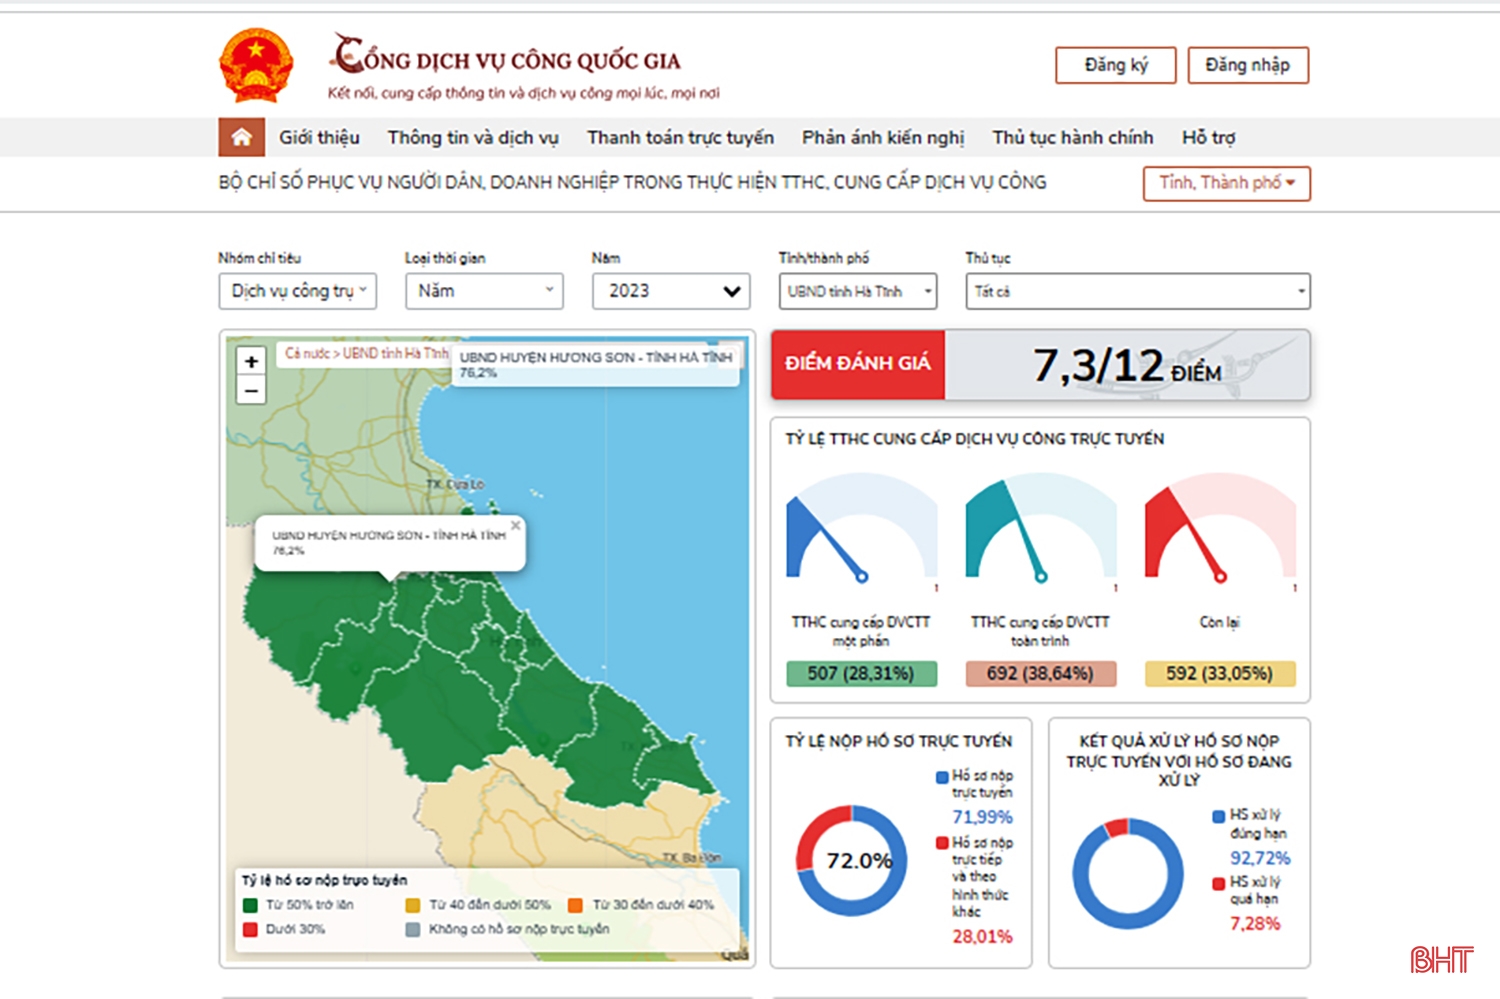Expand the Loại thời gian dropdown
The height and width of the screenshot is (999, 1500).
tap(484, 291)
